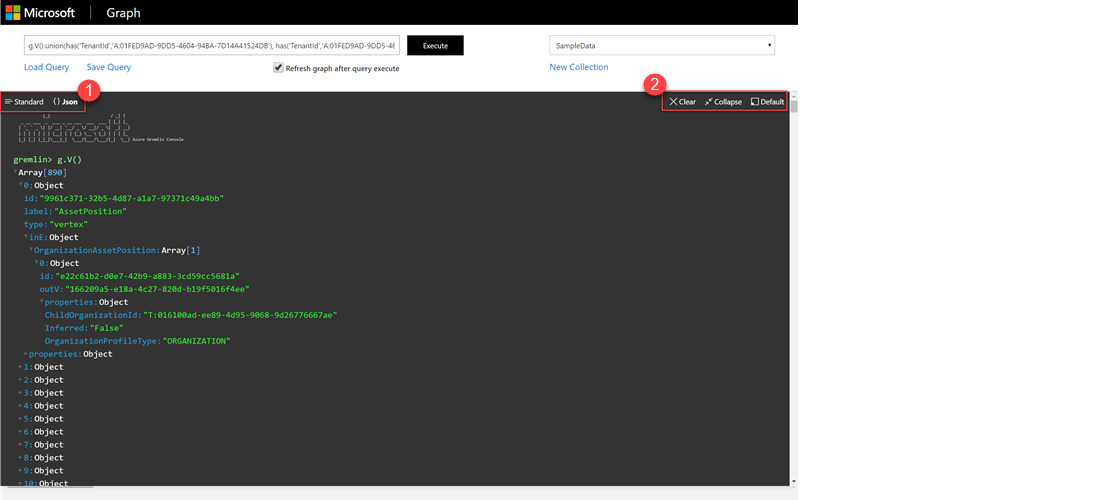This screenshot has width=1100, height=500.
Task: Toggle Refresh graph after query execute
Action: pos(278,68)
